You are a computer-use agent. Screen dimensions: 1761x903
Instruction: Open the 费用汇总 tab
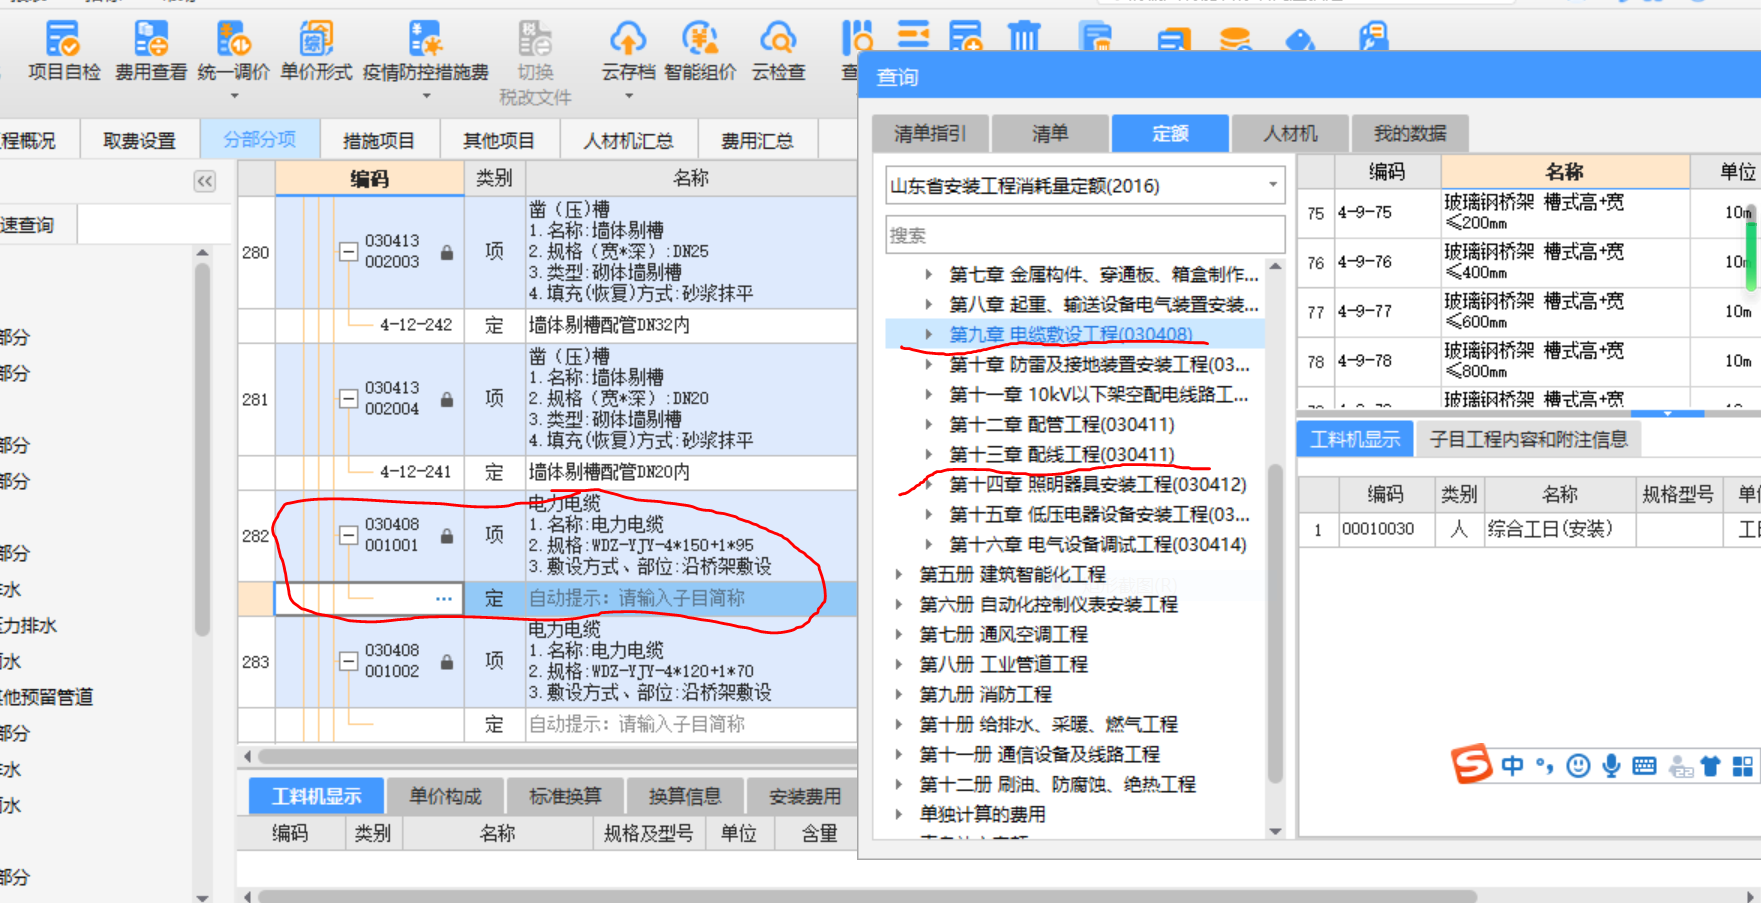[x=758, y=141]
